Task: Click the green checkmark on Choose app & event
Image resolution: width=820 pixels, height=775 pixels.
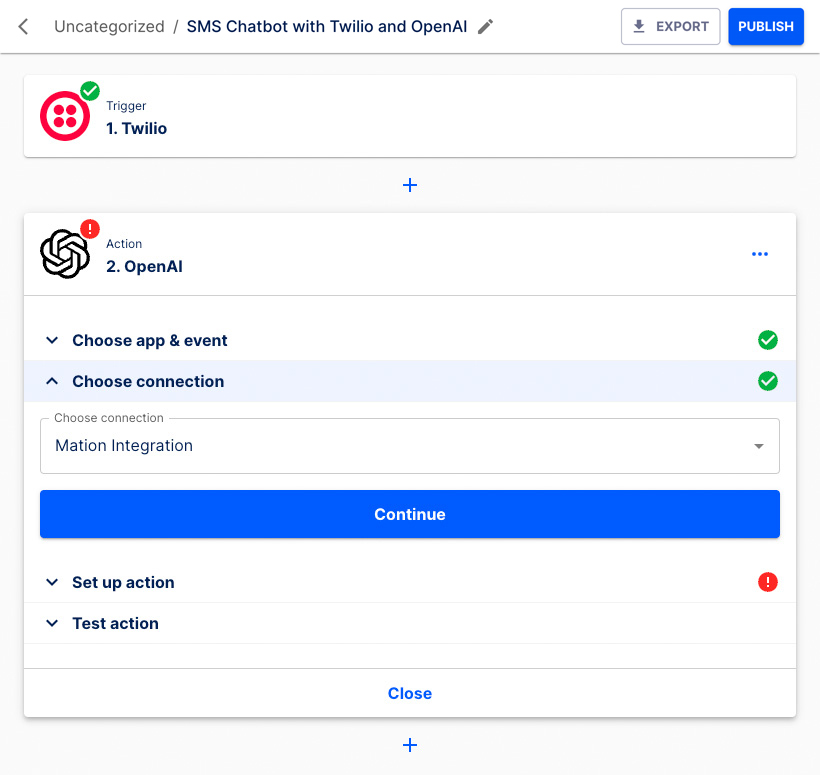Action: tap(768, 340)
